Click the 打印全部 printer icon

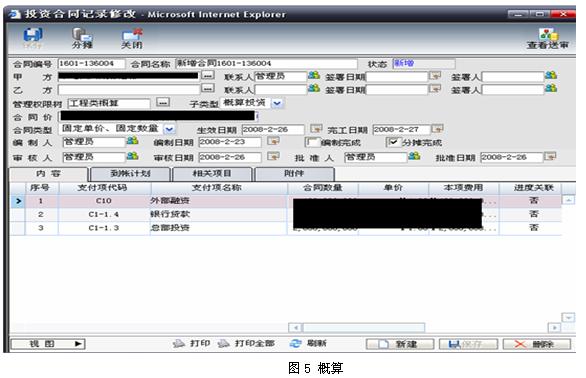(x=223, y=343)
